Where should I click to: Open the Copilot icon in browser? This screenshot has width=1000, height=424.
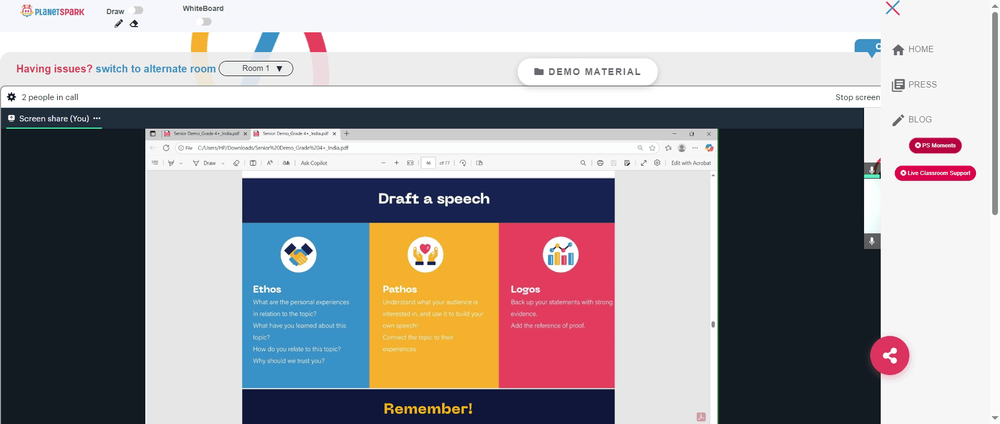[709, 148]
